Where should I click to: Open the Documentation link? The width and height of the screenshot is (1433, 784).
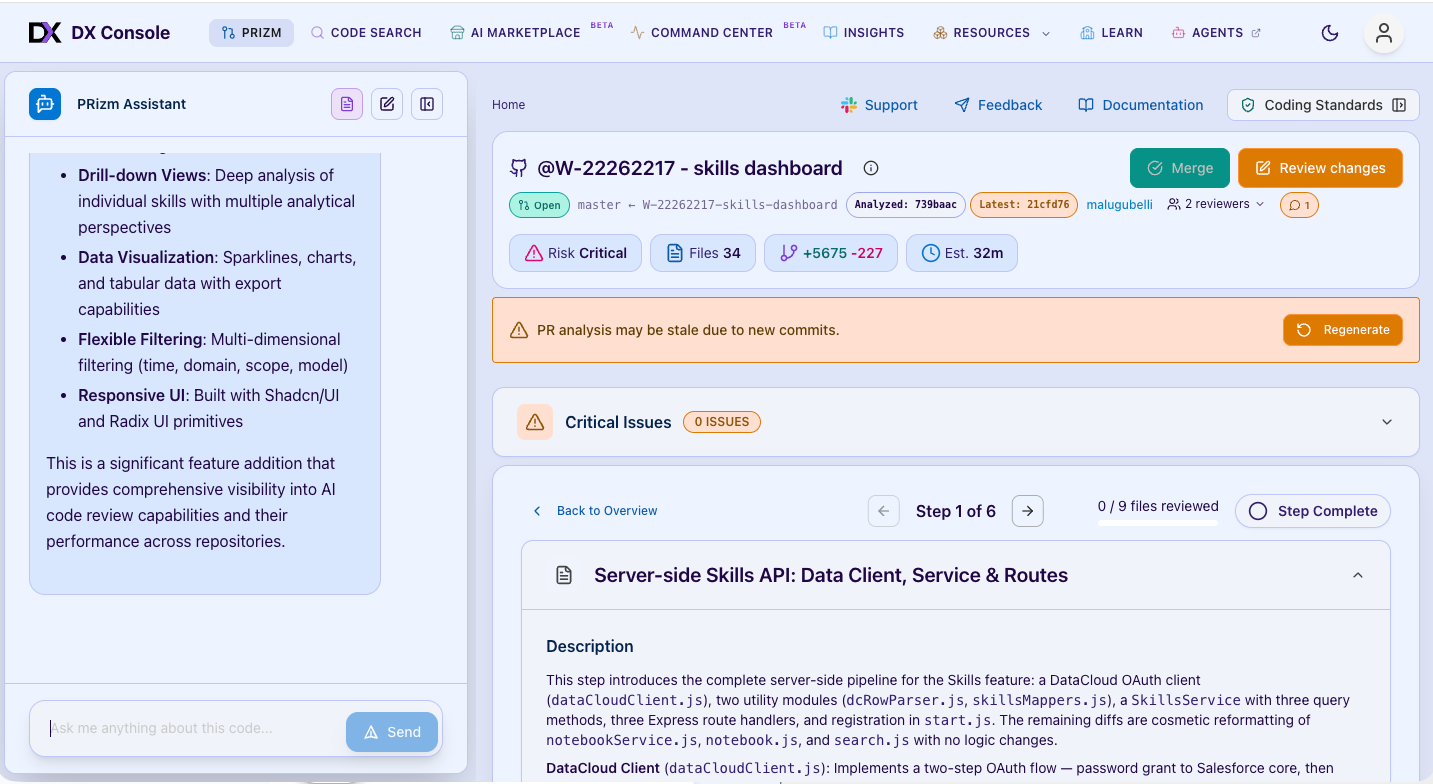tap(1140, 105)
